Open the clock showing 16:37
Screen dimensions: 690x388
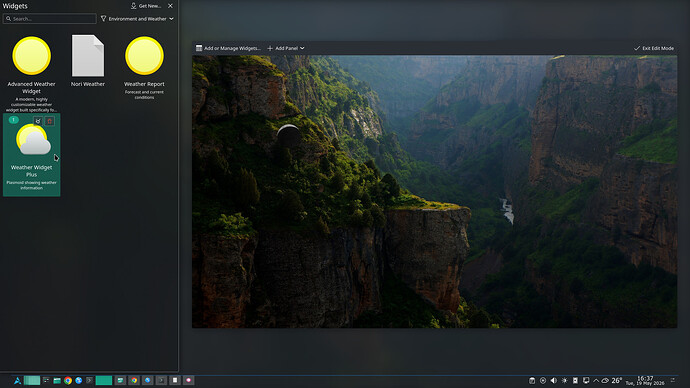tap(645, 381)
